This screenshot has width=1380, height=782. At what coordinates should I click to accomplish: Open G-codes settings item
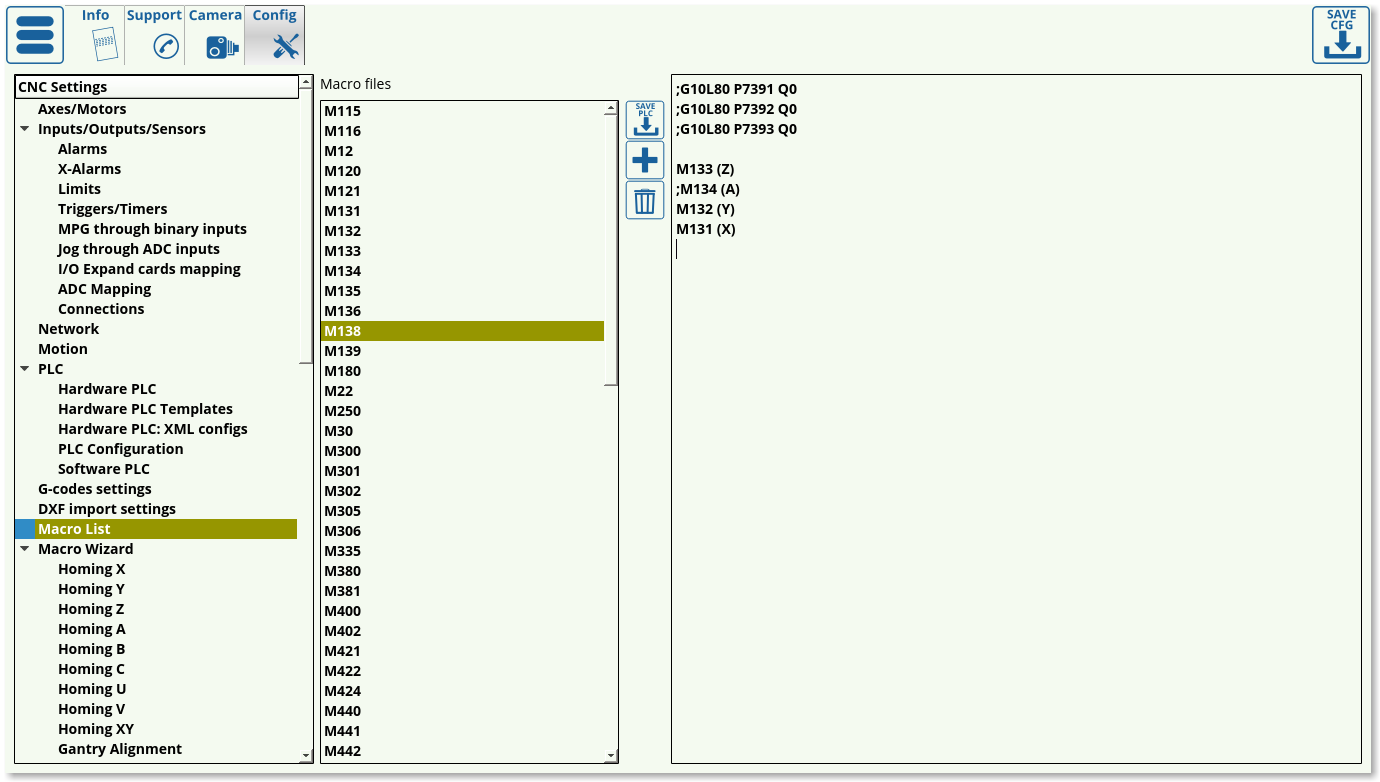(x=95, y=489)
